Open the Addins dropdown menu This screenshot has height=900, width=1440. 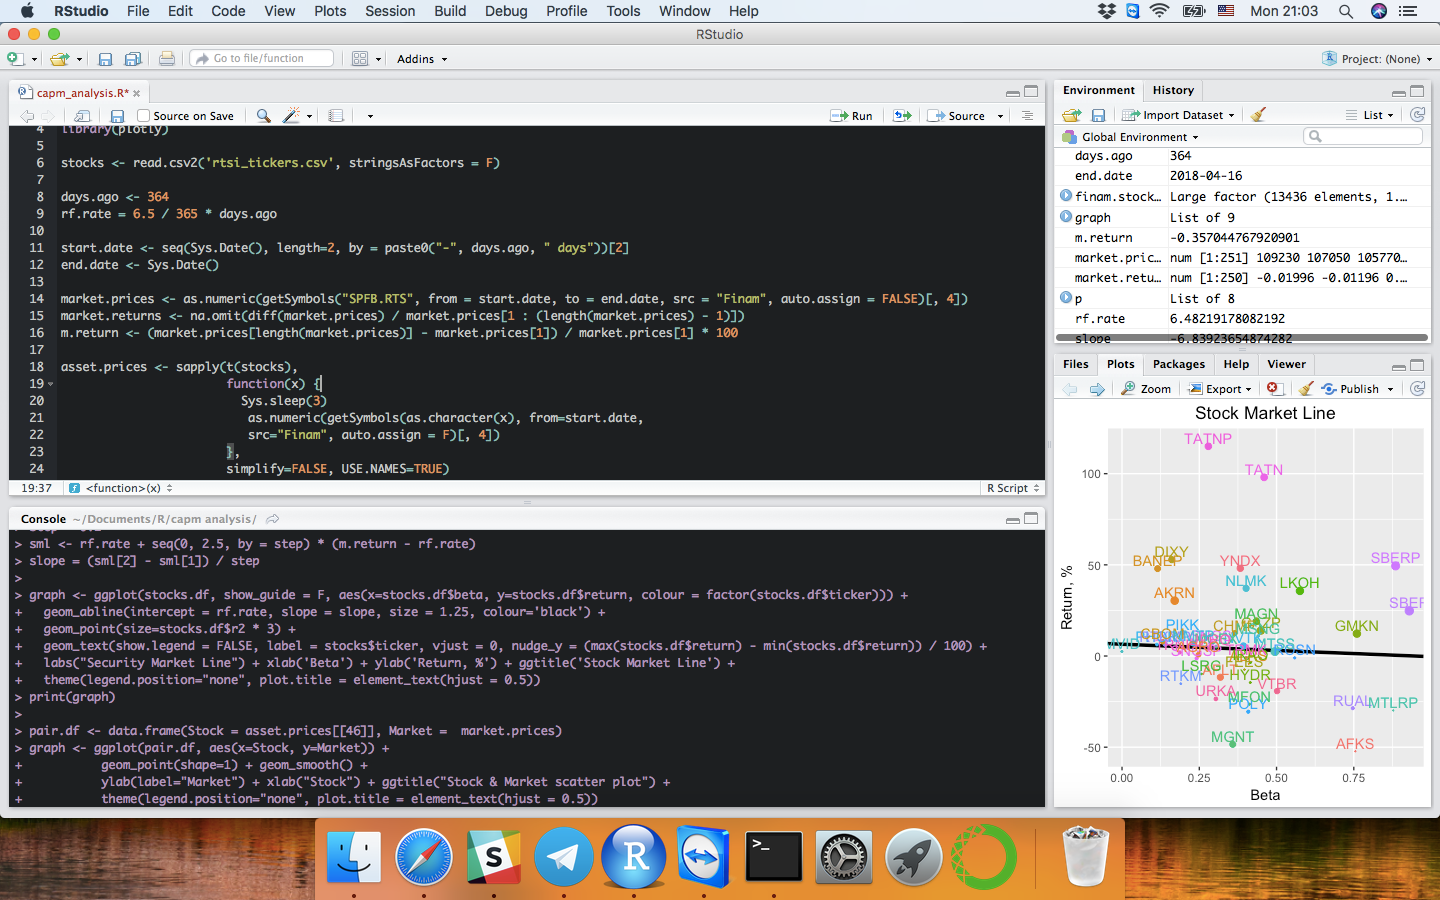pos(421,59)
